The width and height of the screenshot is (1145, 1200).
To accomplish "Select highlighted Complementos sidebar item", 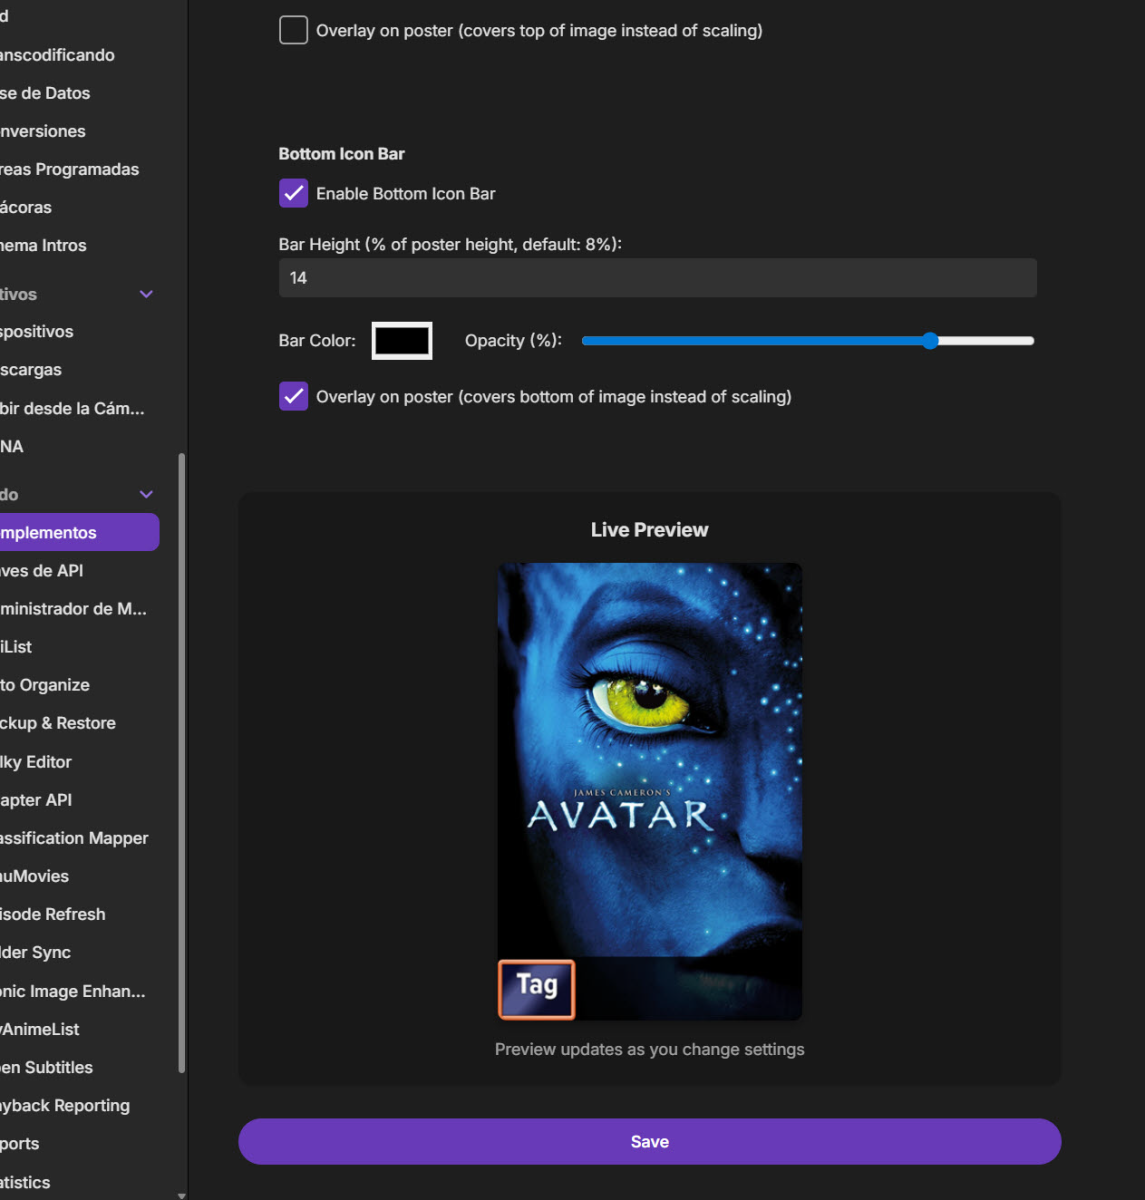I will pyautogui.click(x=79, y=532).
